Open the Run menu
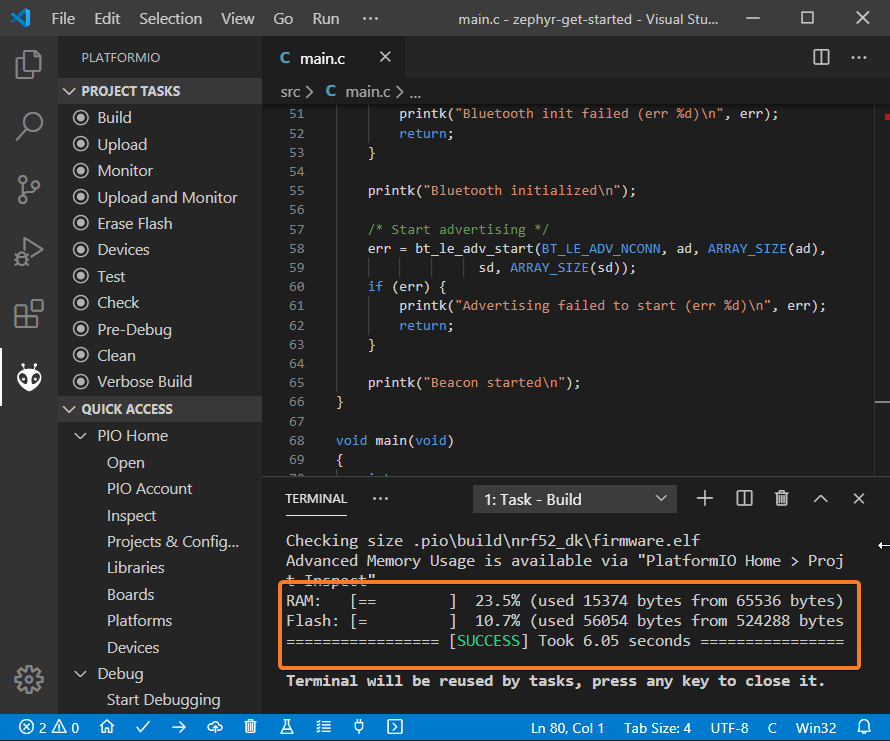The width and height of the screenshot is (890, 741). tap(325, 19)
